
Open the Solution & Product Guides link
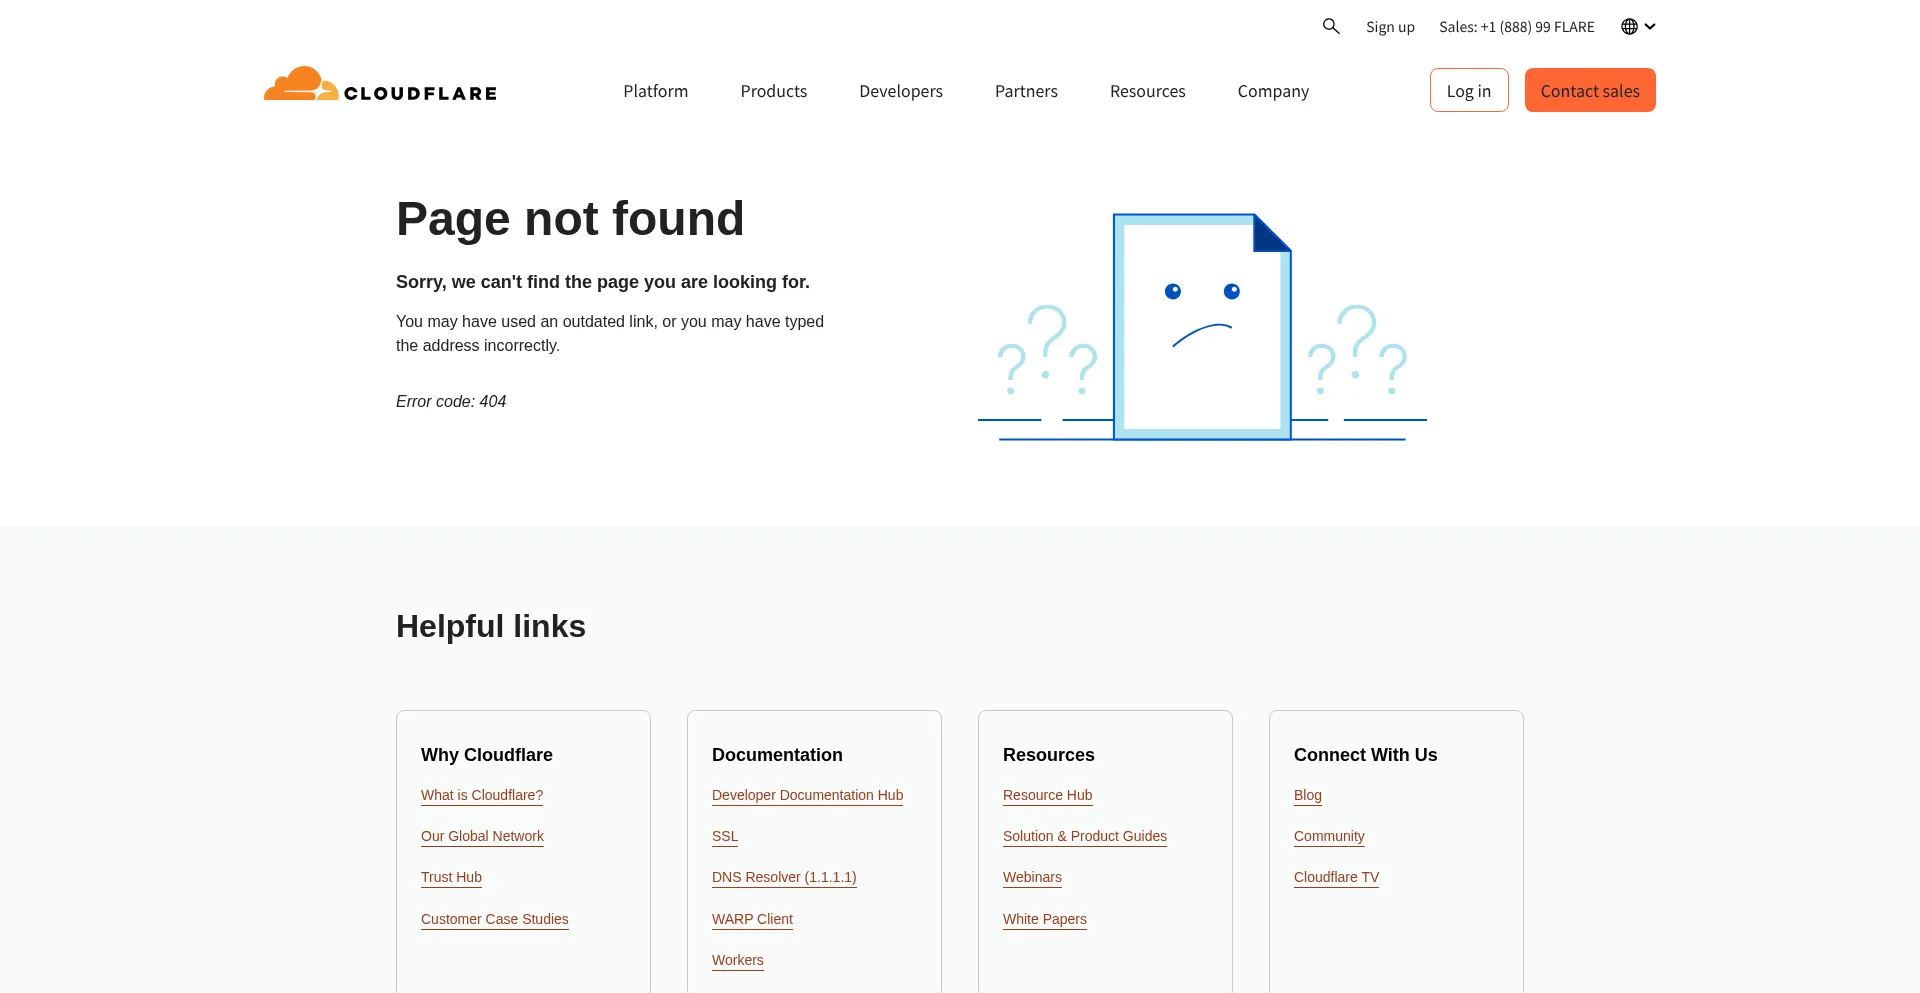pos(1085,836)
